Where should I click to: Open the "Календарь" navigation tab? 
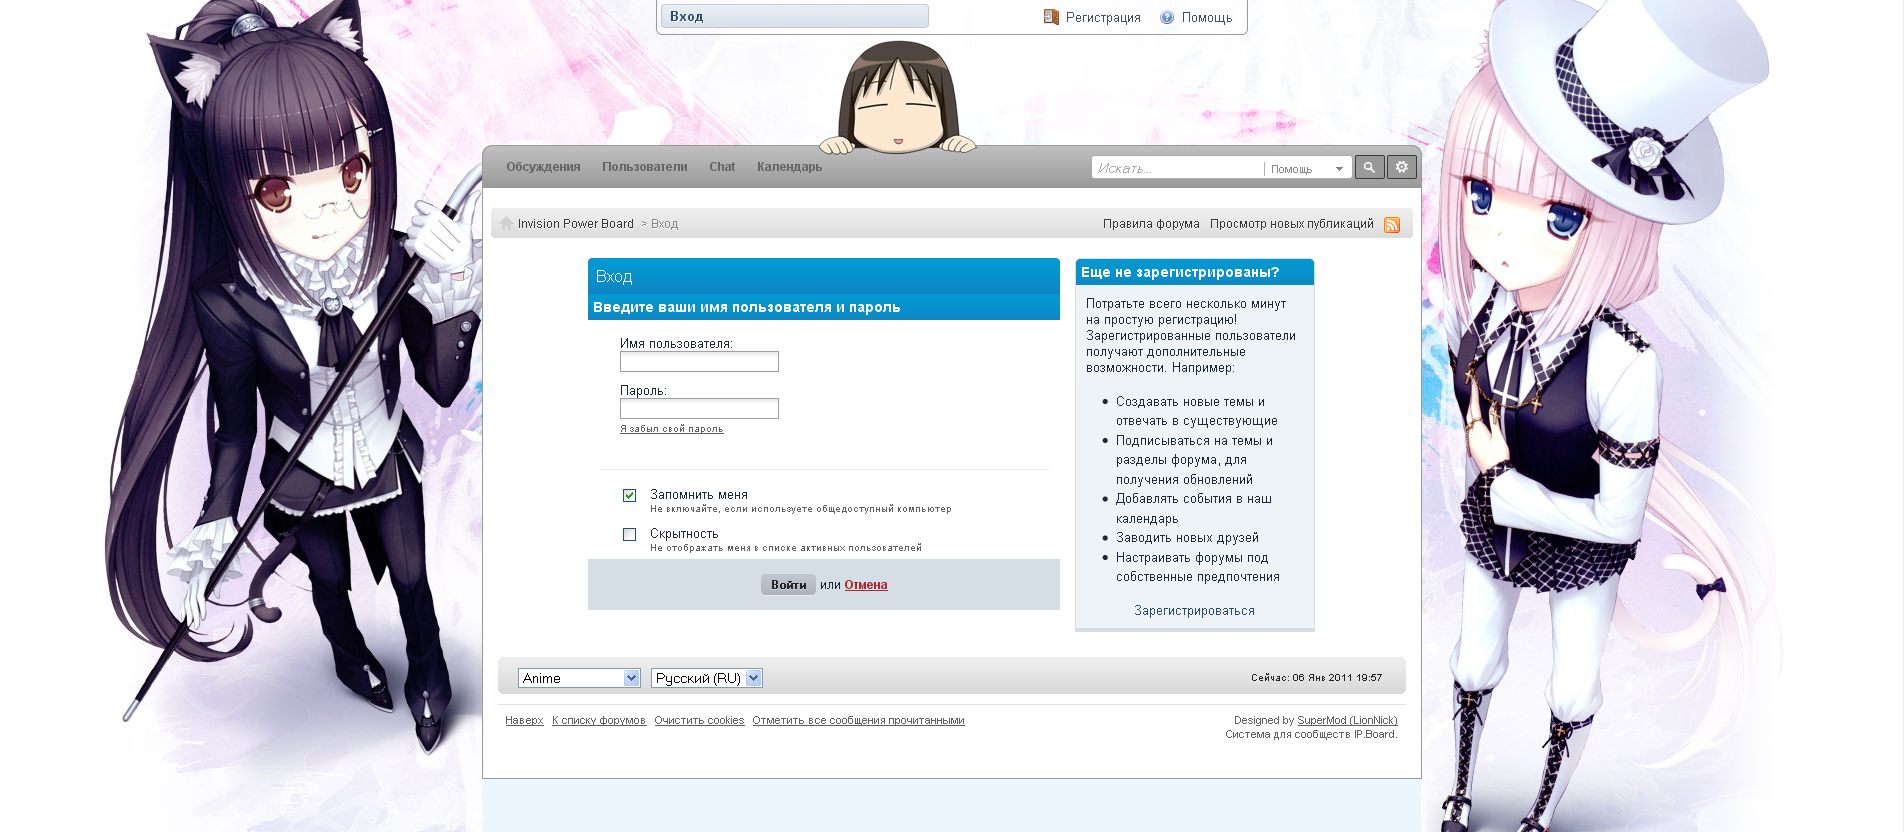[x=789, y=167]
